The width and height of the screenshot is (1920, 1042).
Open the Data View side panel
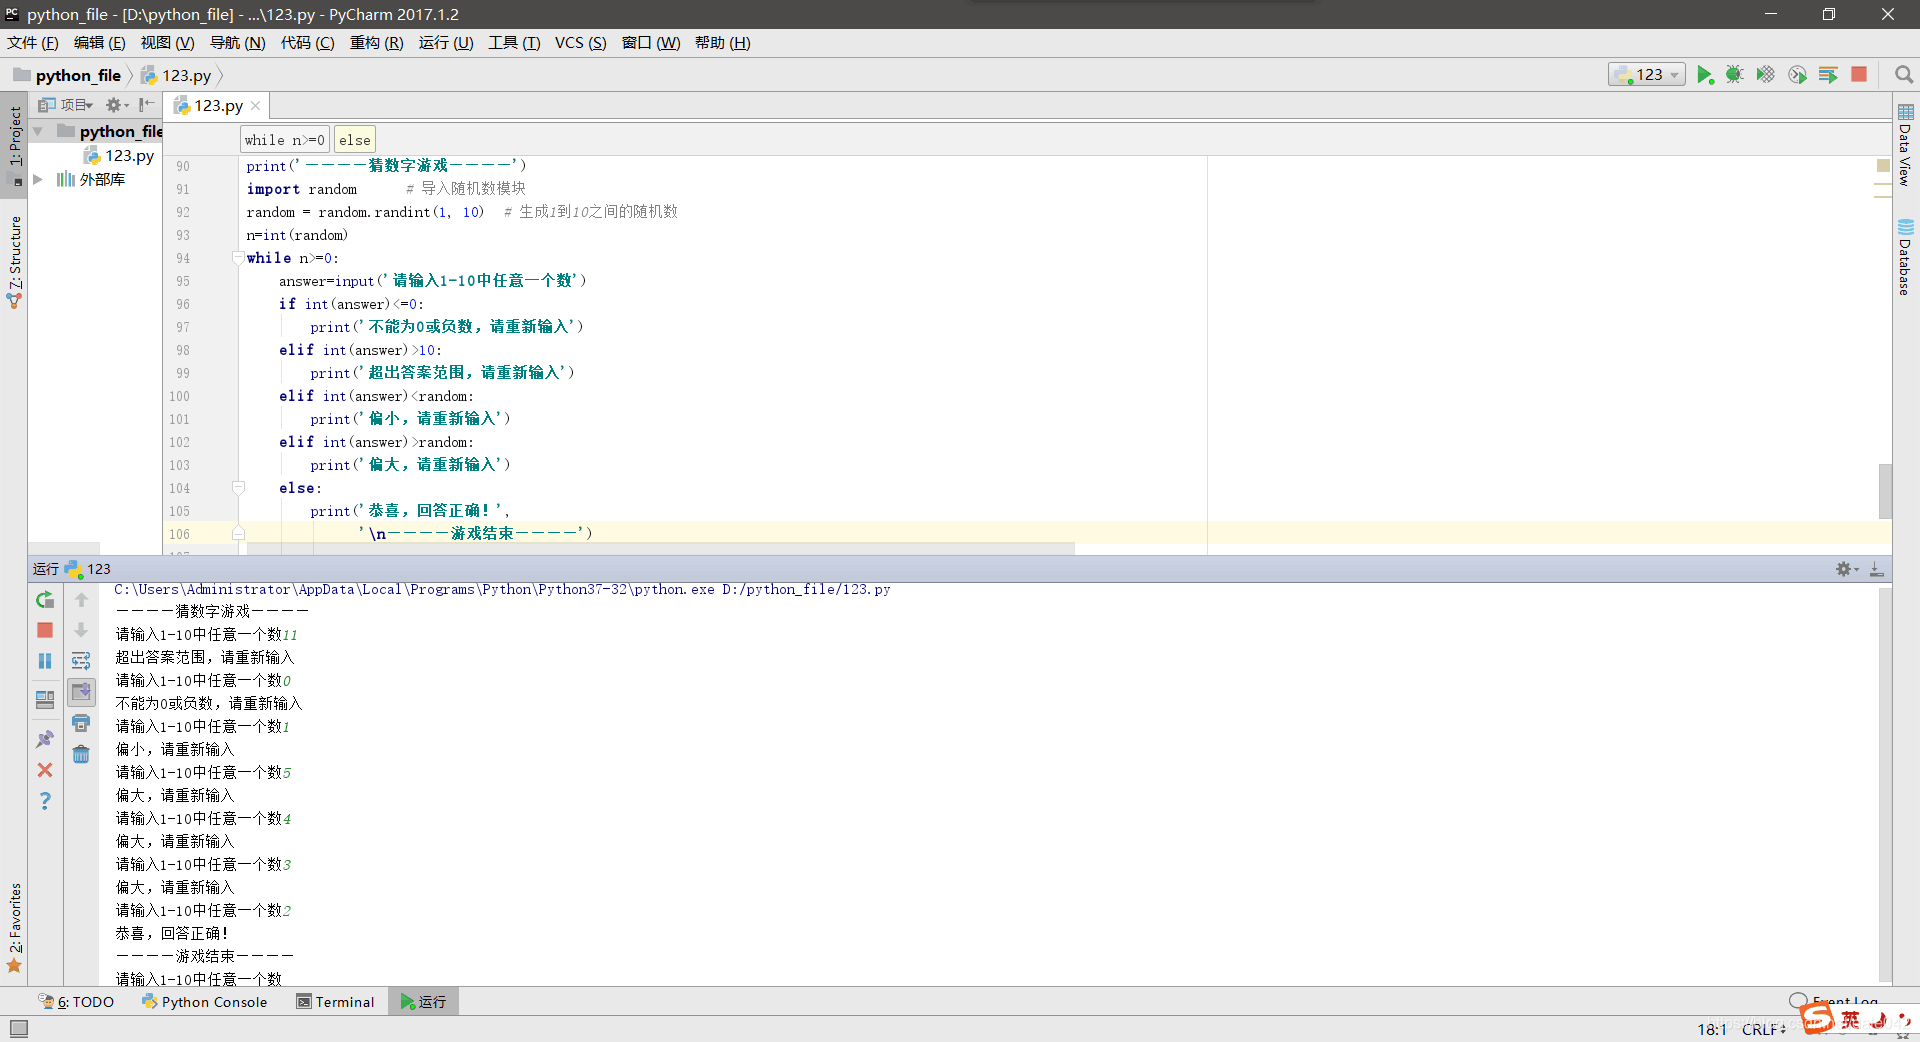coord(1905,145)
